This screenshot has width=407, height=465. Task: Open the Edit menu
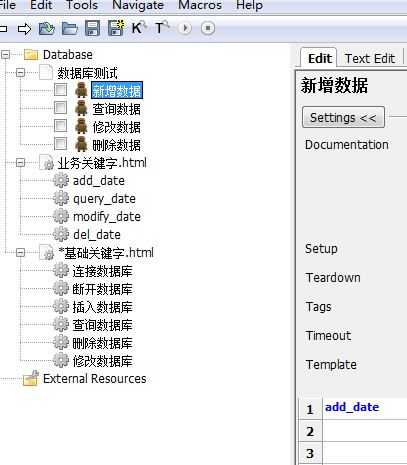point(41,5)
